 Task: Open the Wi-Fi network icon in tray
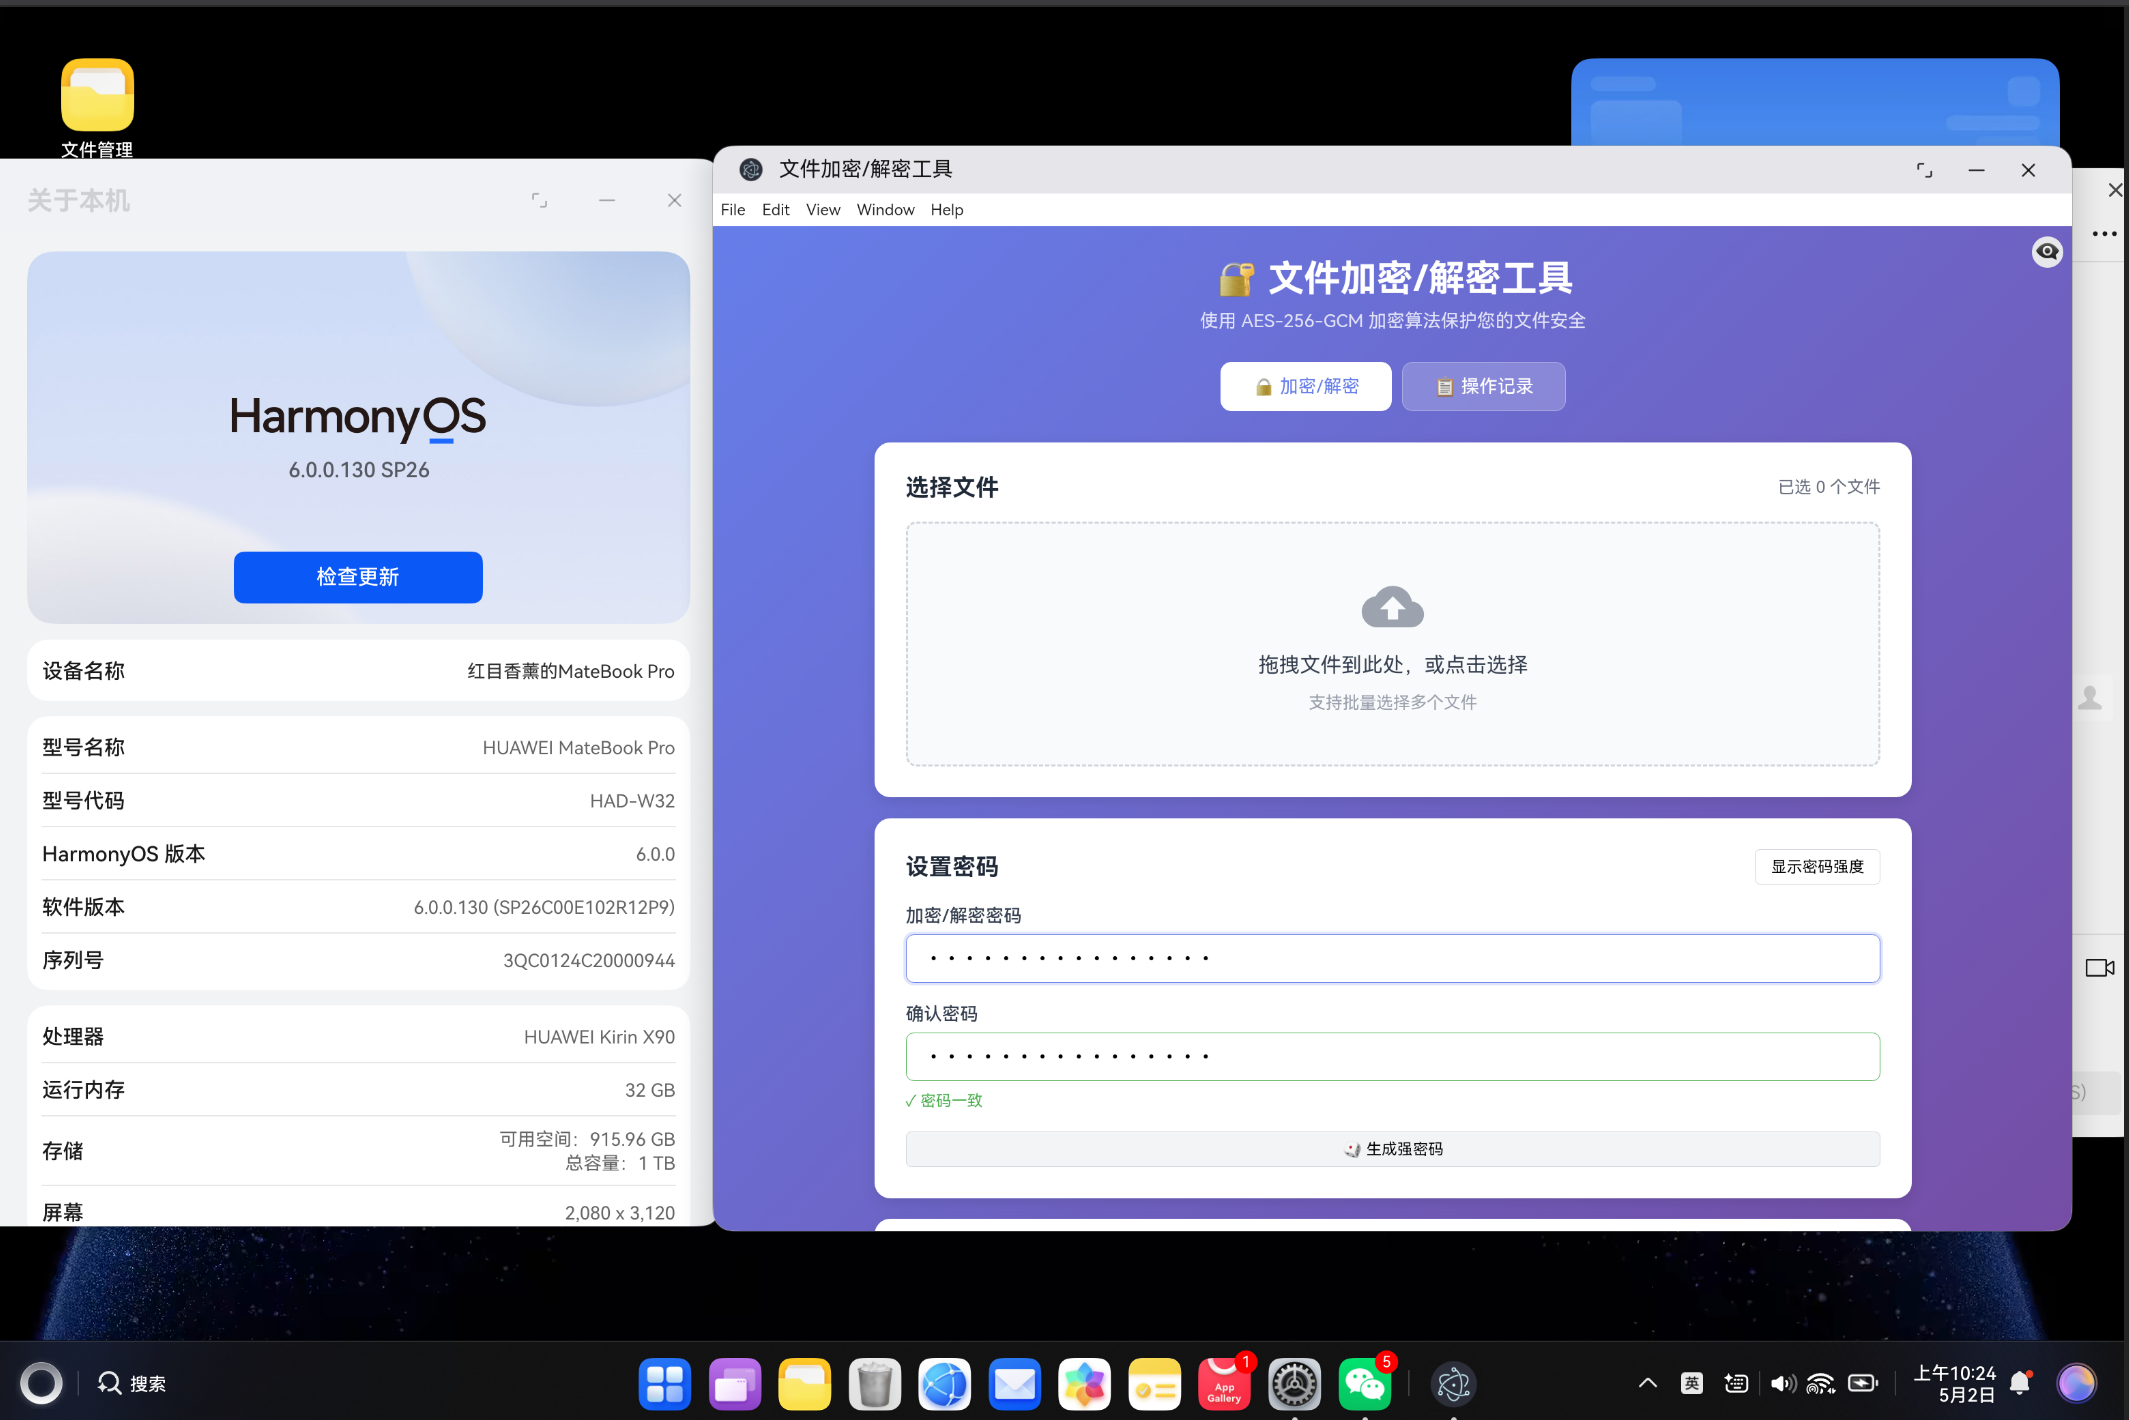pos(1821,1384)
